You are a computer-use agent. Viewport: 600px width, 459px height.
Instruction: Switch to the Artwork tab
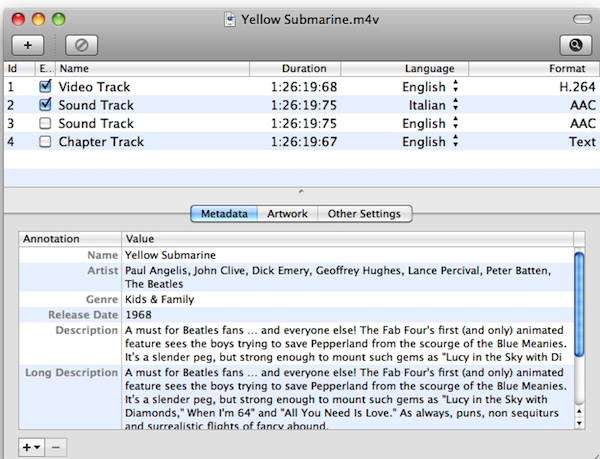pyautogui.click(x=287, y=214)
